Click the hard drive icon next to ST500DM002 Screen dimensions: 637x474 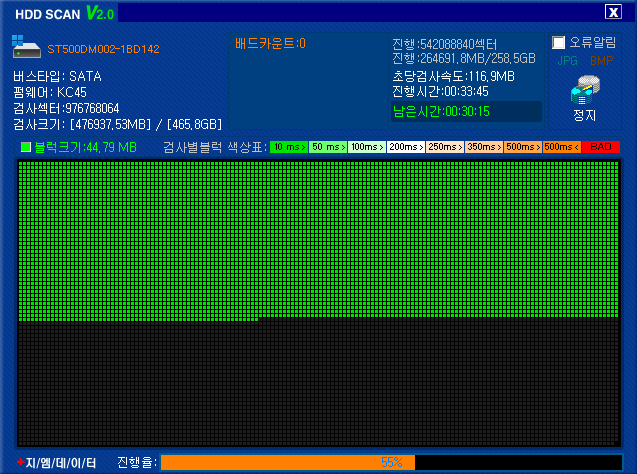point(26,47)
